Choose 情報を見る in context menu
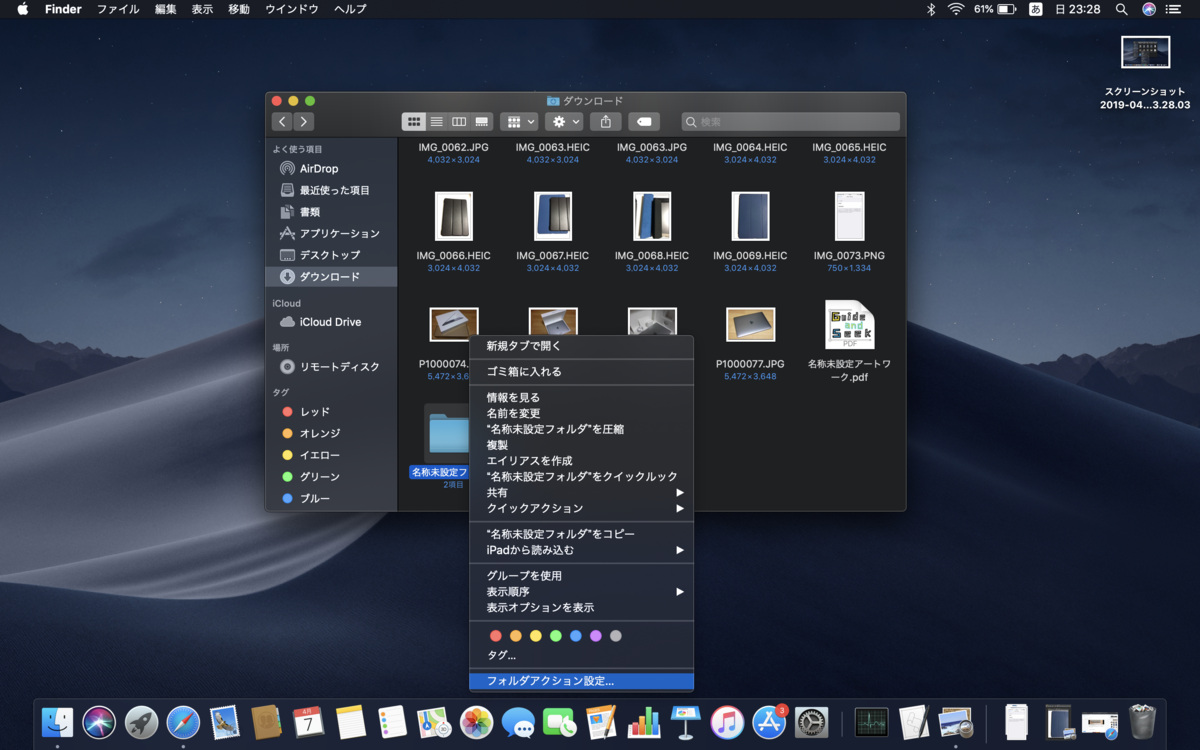The width and height of the screenshot is (1200, 750). [x=581, y=398]
